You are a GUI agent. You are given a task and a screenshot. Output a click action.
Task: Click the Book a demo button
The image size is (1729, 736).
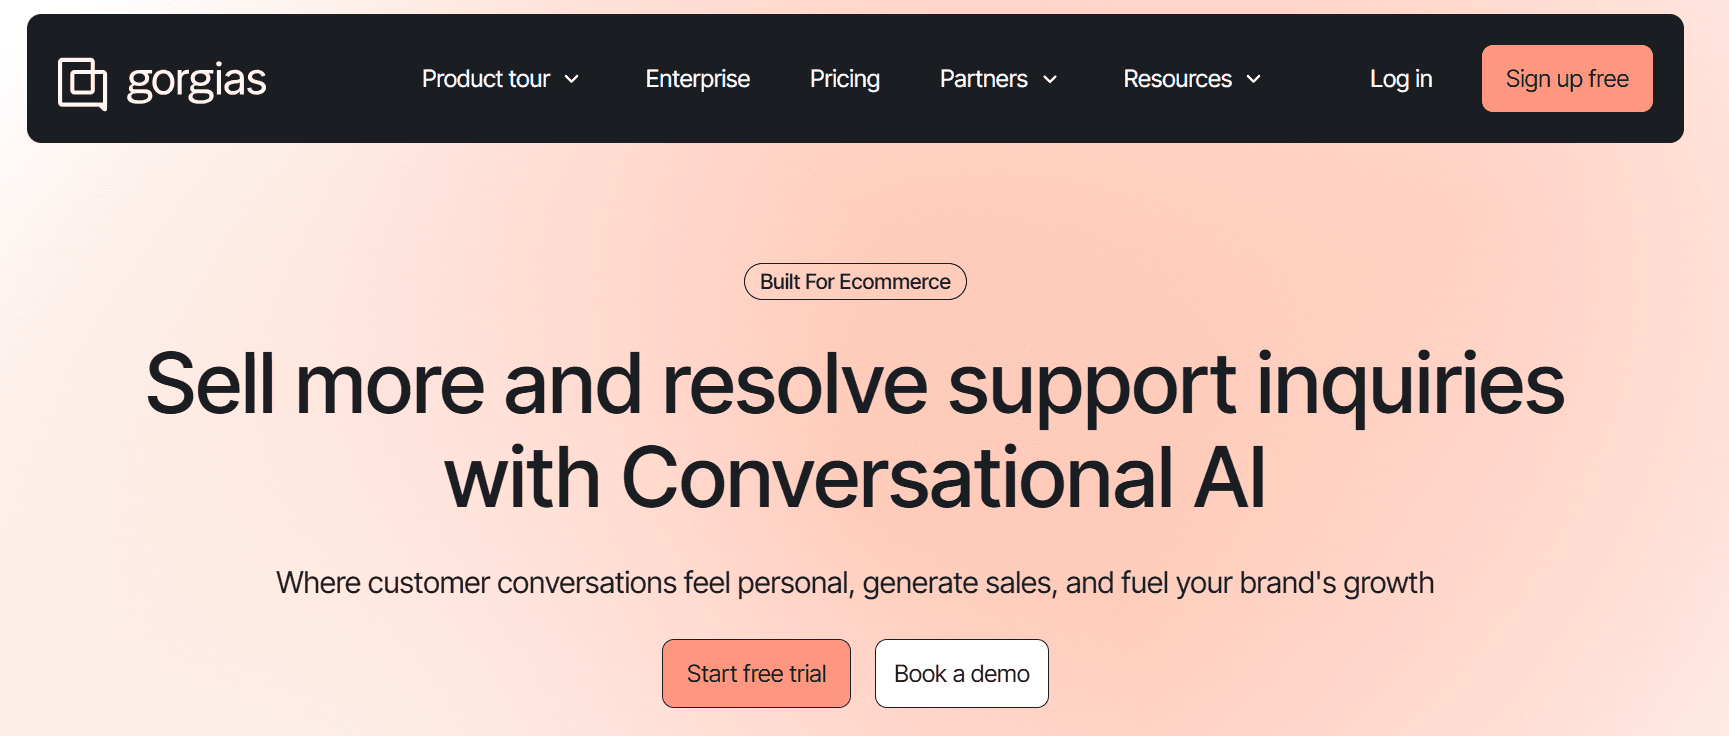[x=961, y=673]
